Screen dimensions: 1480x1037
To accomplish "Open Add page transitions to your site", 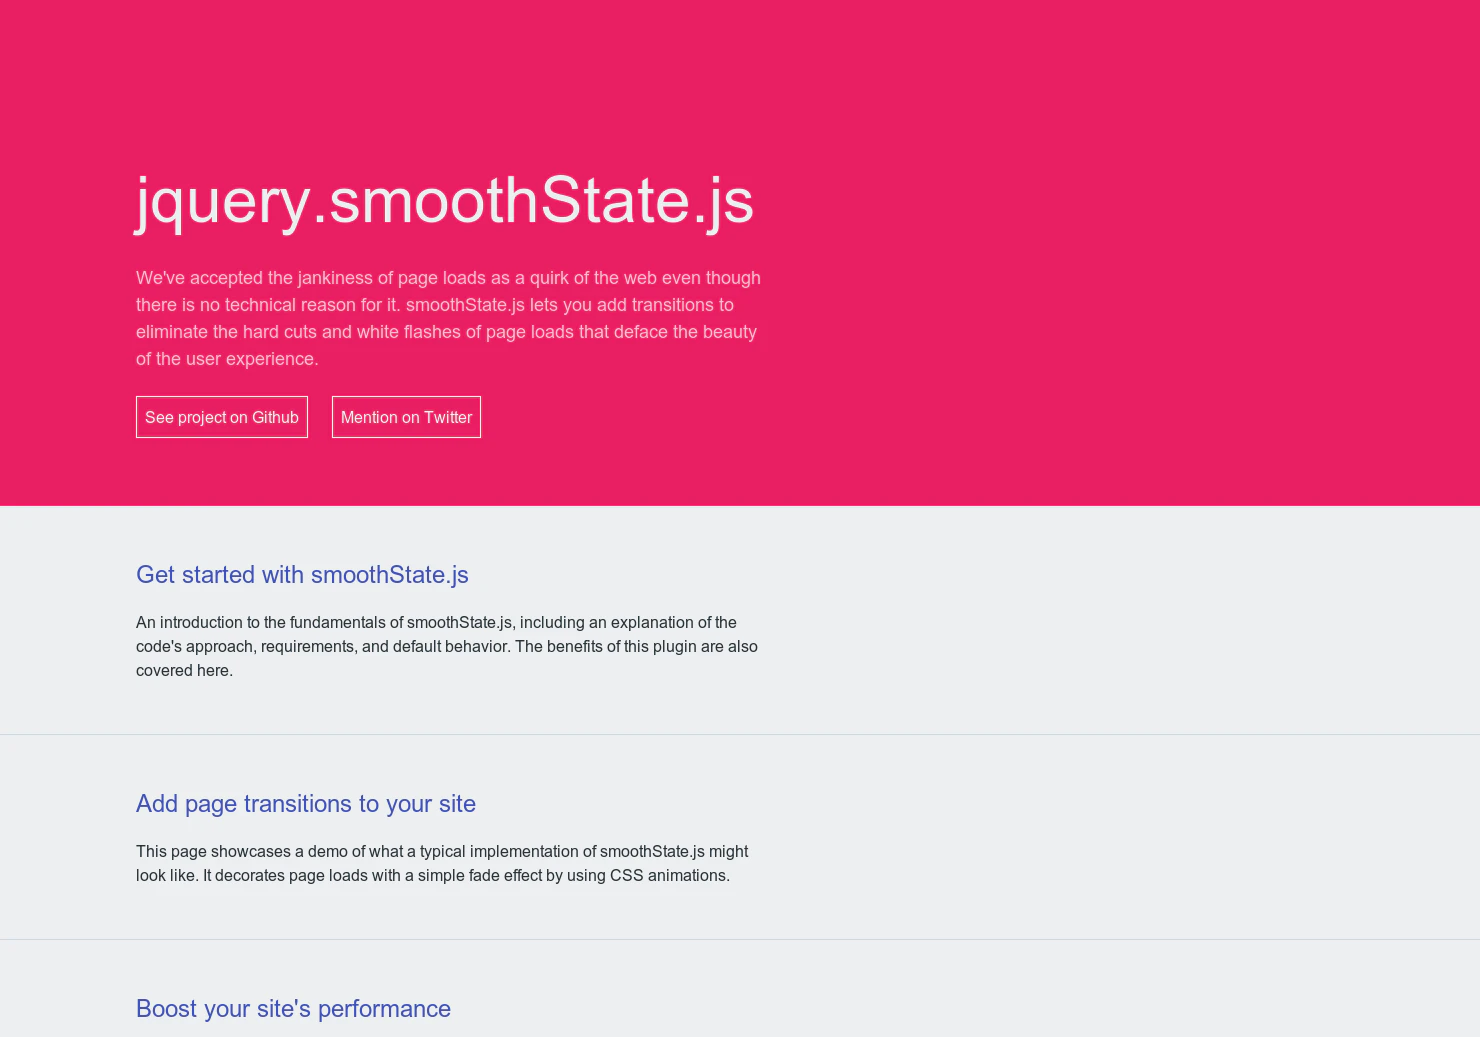I will pos(305,804).
